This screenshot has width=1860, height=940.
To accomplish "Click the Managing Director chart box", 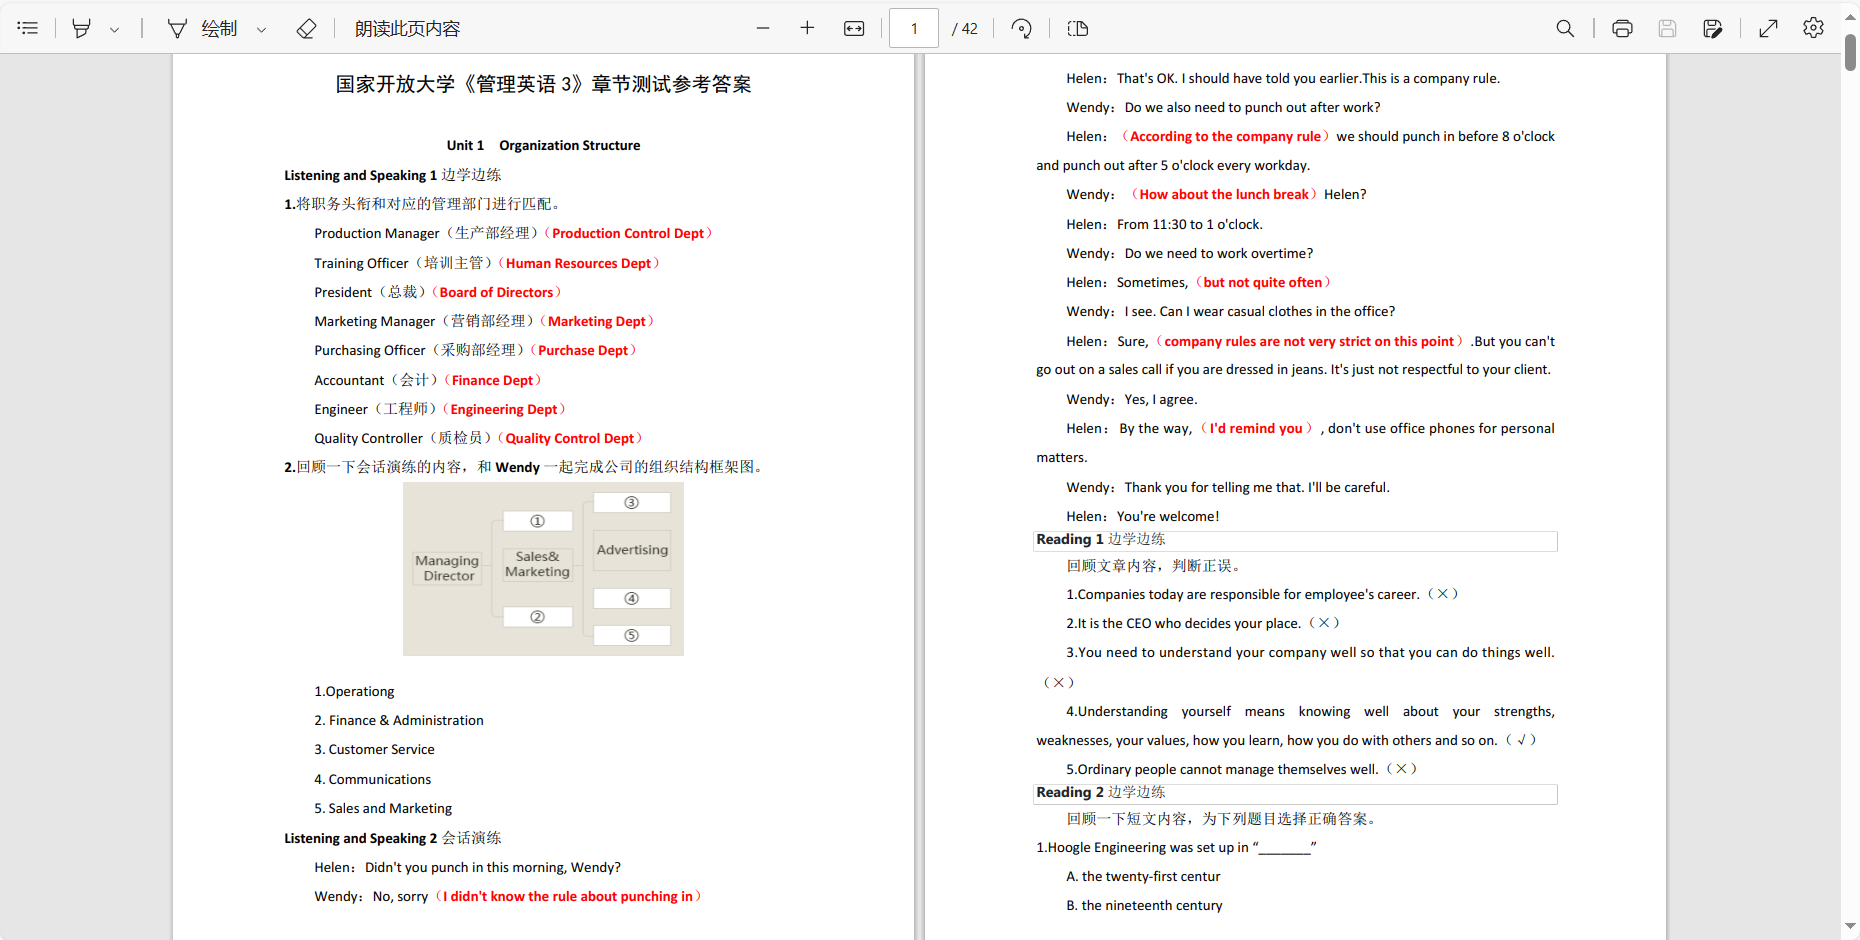I will (448, 568).
